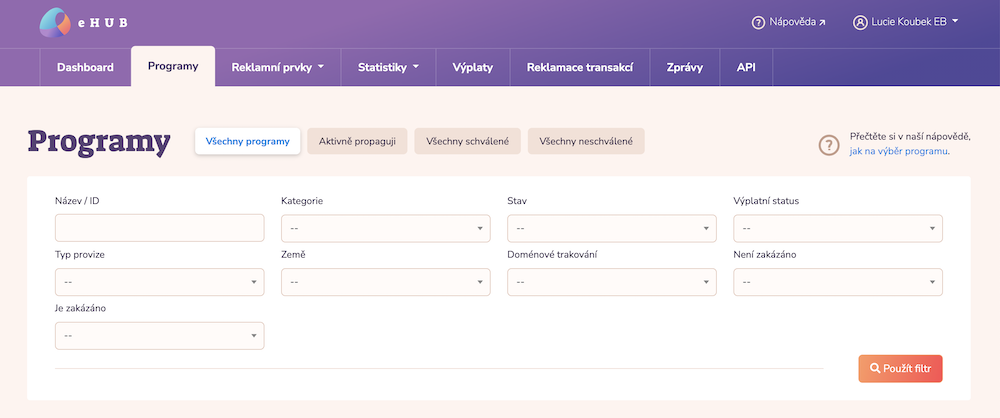This screenshot has height=418, width=1000.
Task: Follow the 'jak na výběr programu' link
Action: (898, 151)
